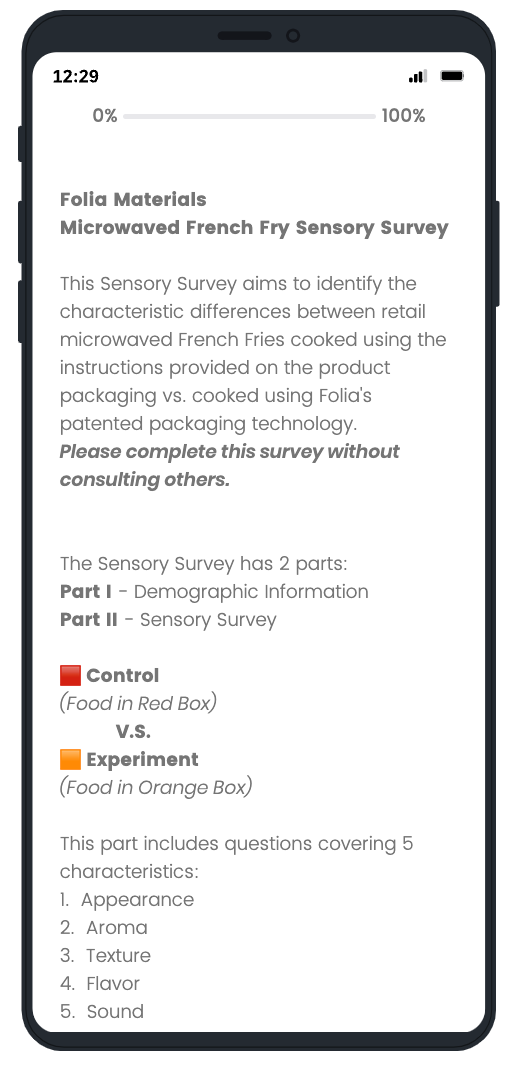Click the bold Experiment label
The height and width of the screenshot is (1068, 520).
(x=142, y=760)
